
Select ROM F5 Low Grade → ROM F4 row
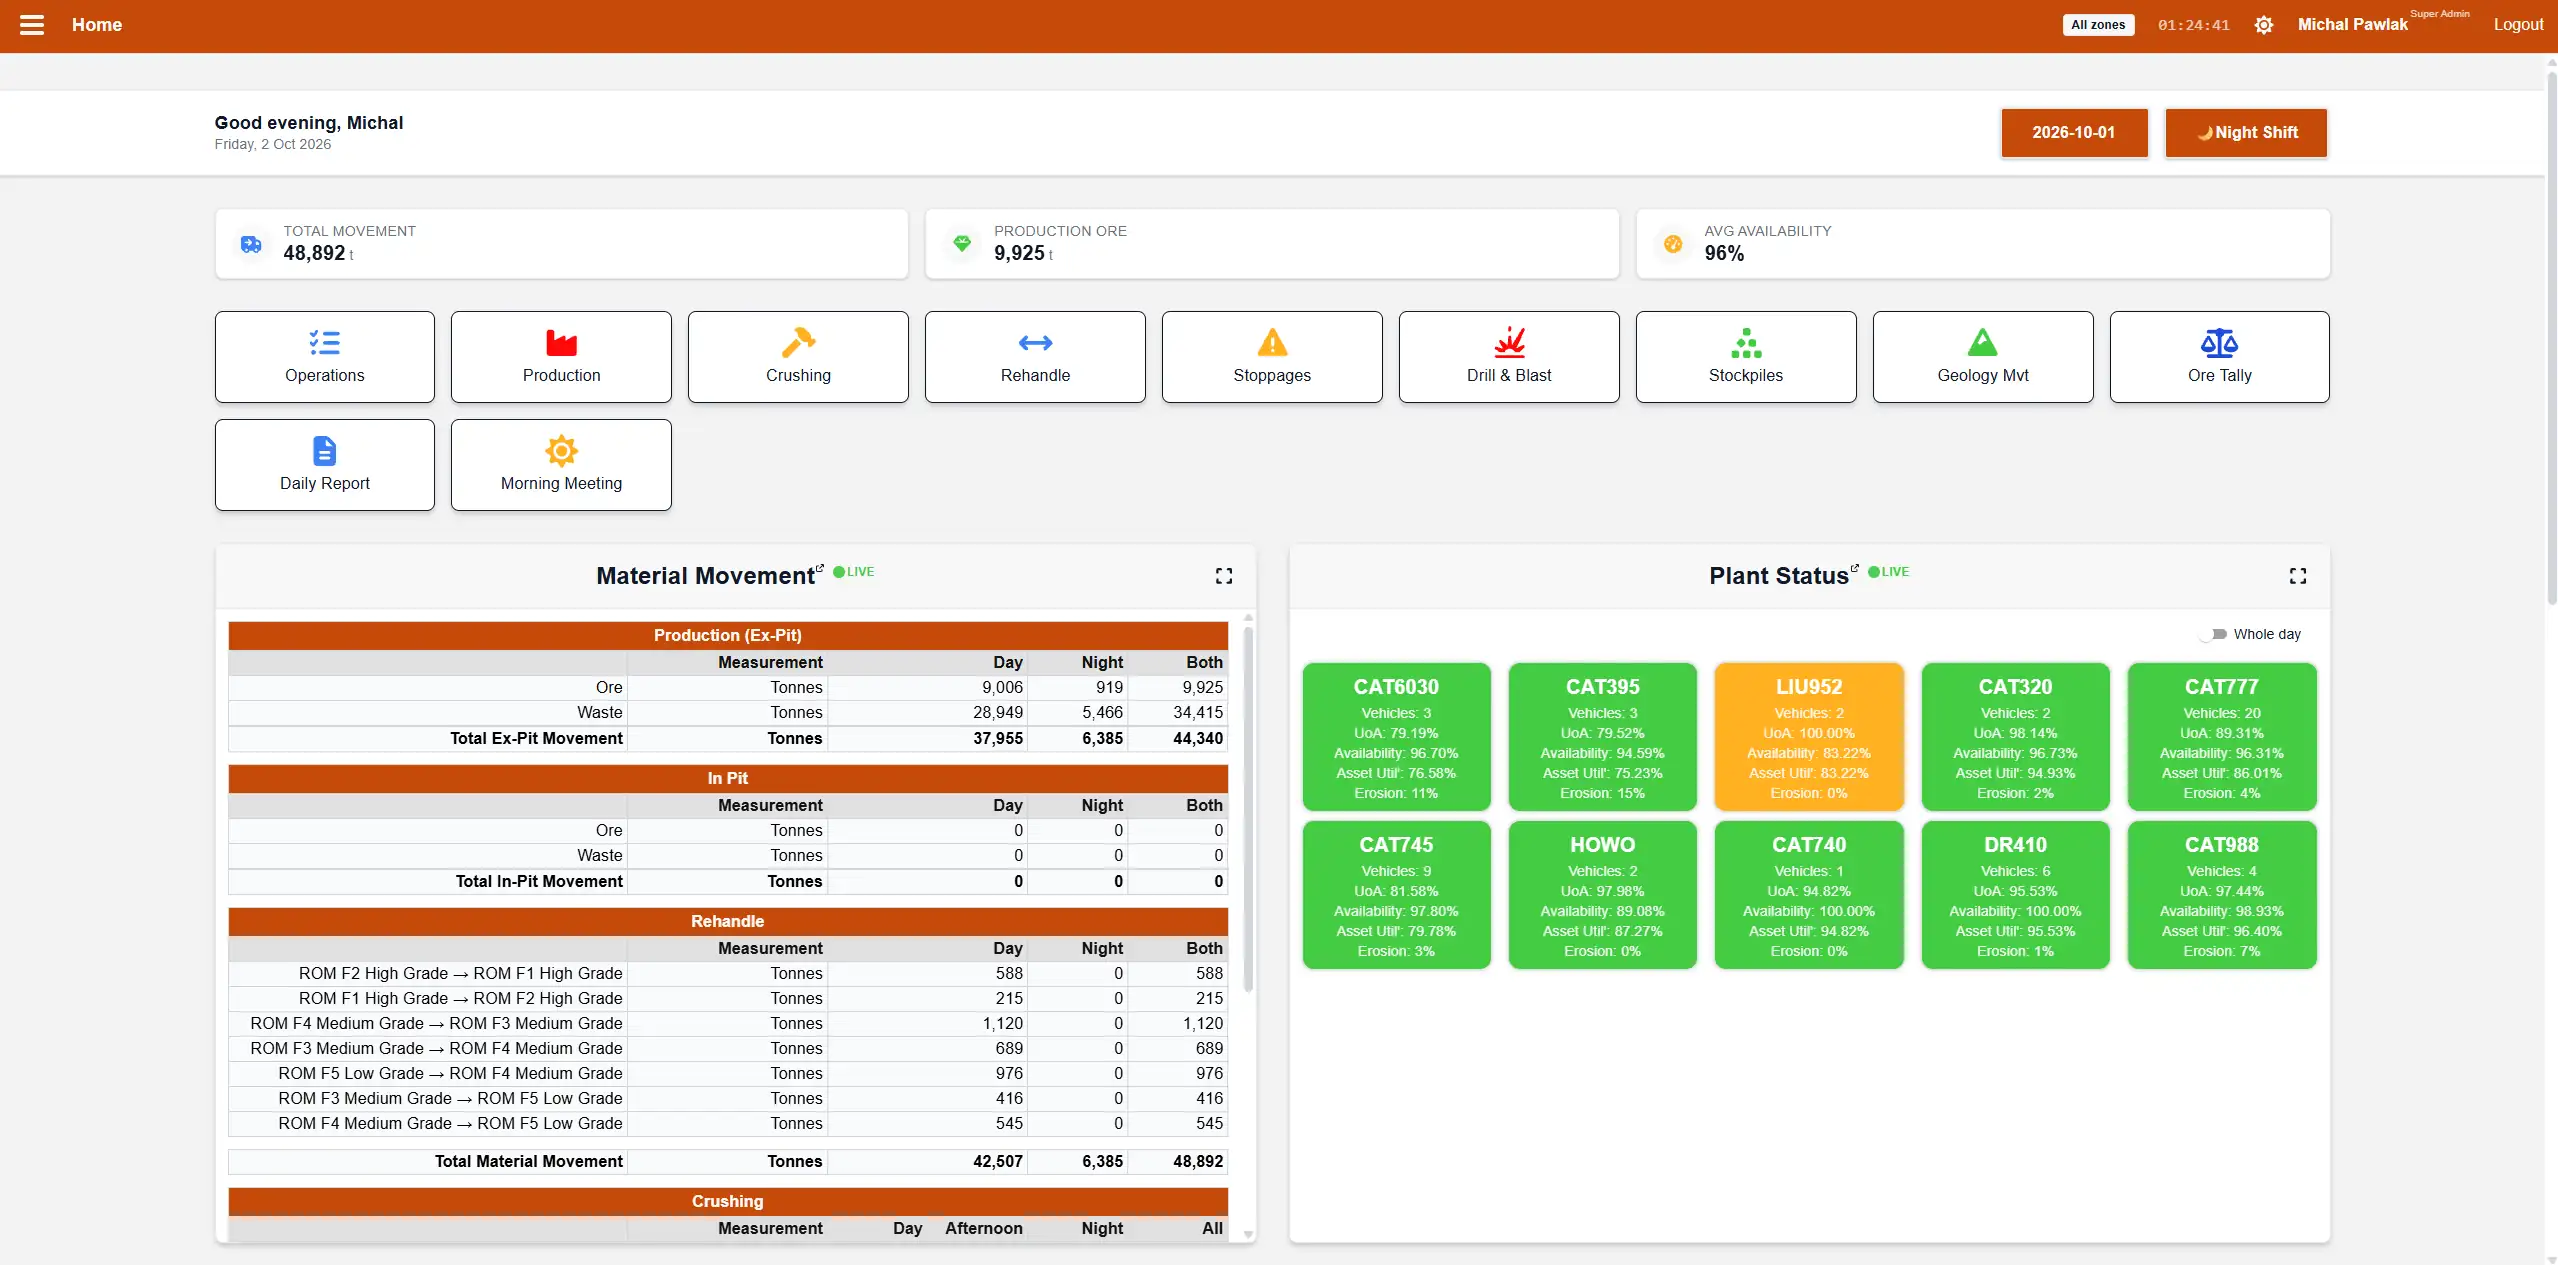pos(728,1073)
